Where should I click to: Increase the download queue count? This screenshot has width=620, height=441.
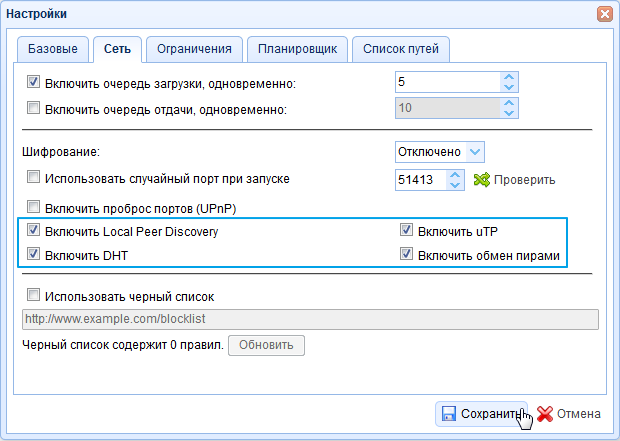(x=509, y=77)
